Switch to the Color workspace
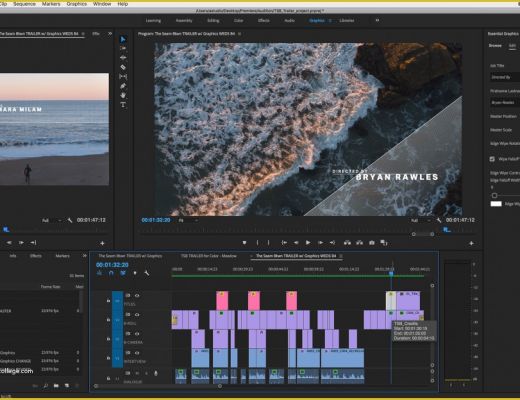The width and height of the screenshot is (520, 400). (238, 20)
